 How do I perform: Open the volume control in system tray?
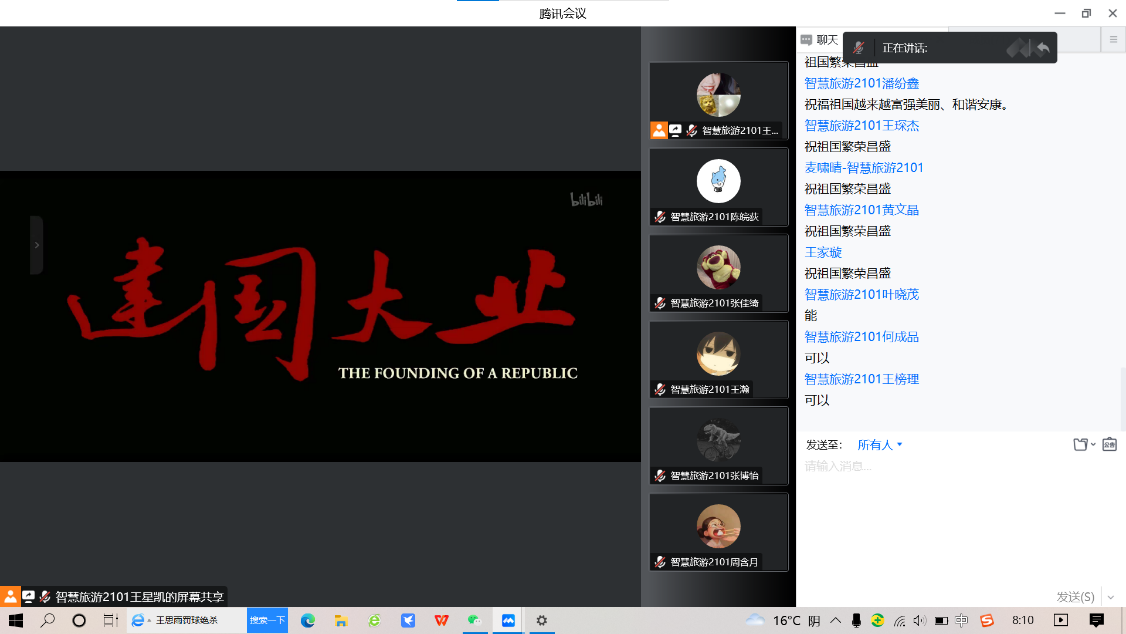tap(919, 620)
